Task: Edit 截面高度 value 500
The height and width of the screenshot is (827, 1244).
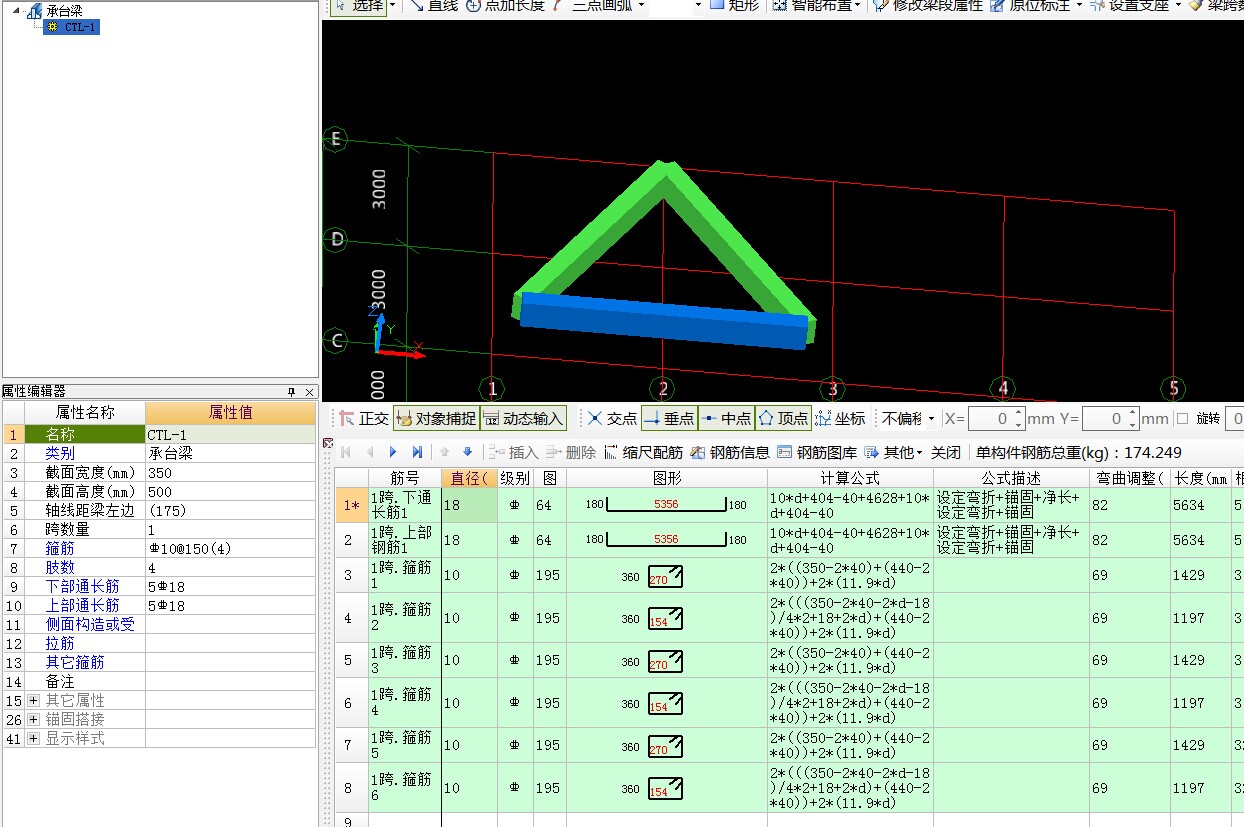Action: coord(230,491)
